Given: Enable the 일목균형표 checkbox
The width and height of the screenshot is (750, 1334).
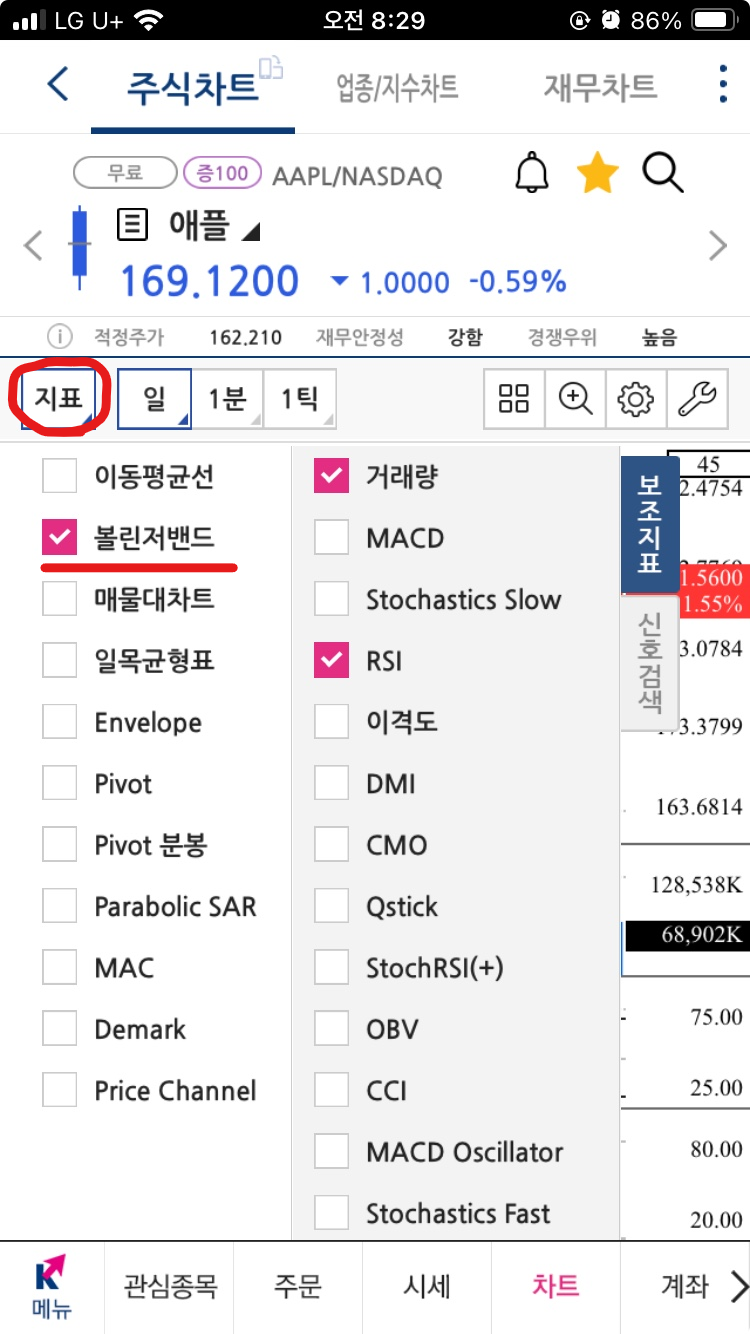Looking at the screenshot, I should 60,660.
